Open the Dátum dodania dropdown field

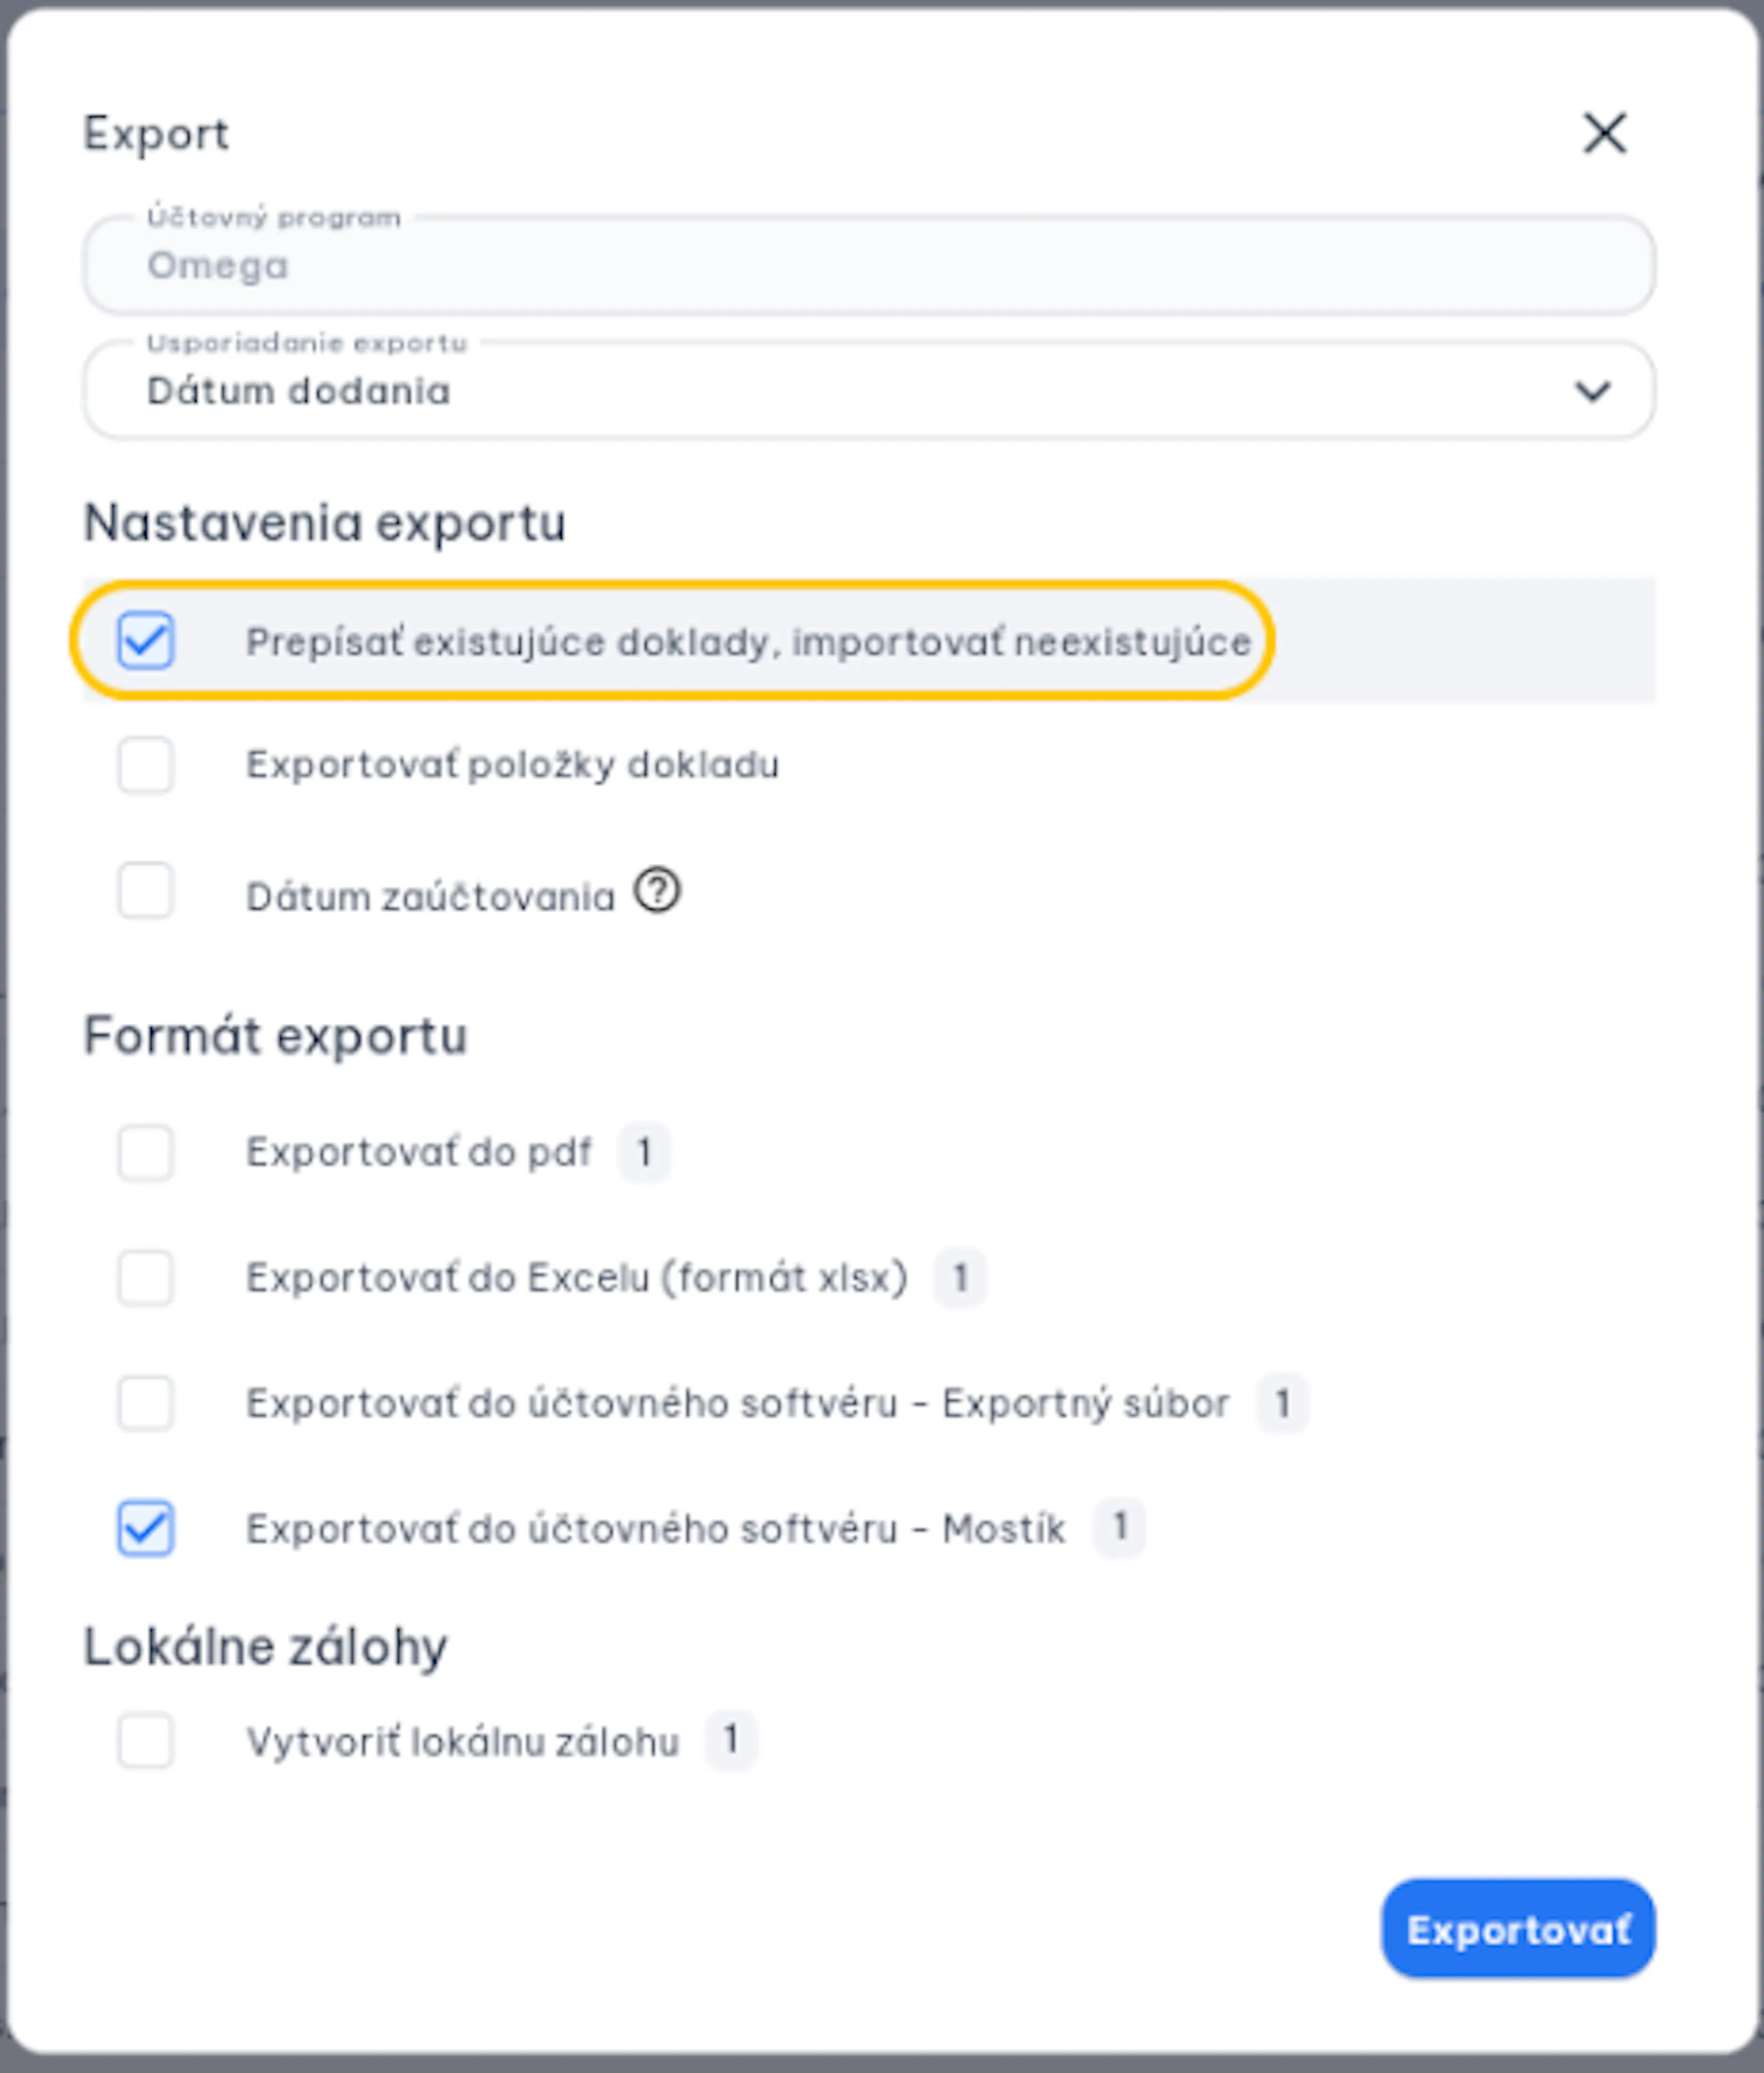click(868, 391)
